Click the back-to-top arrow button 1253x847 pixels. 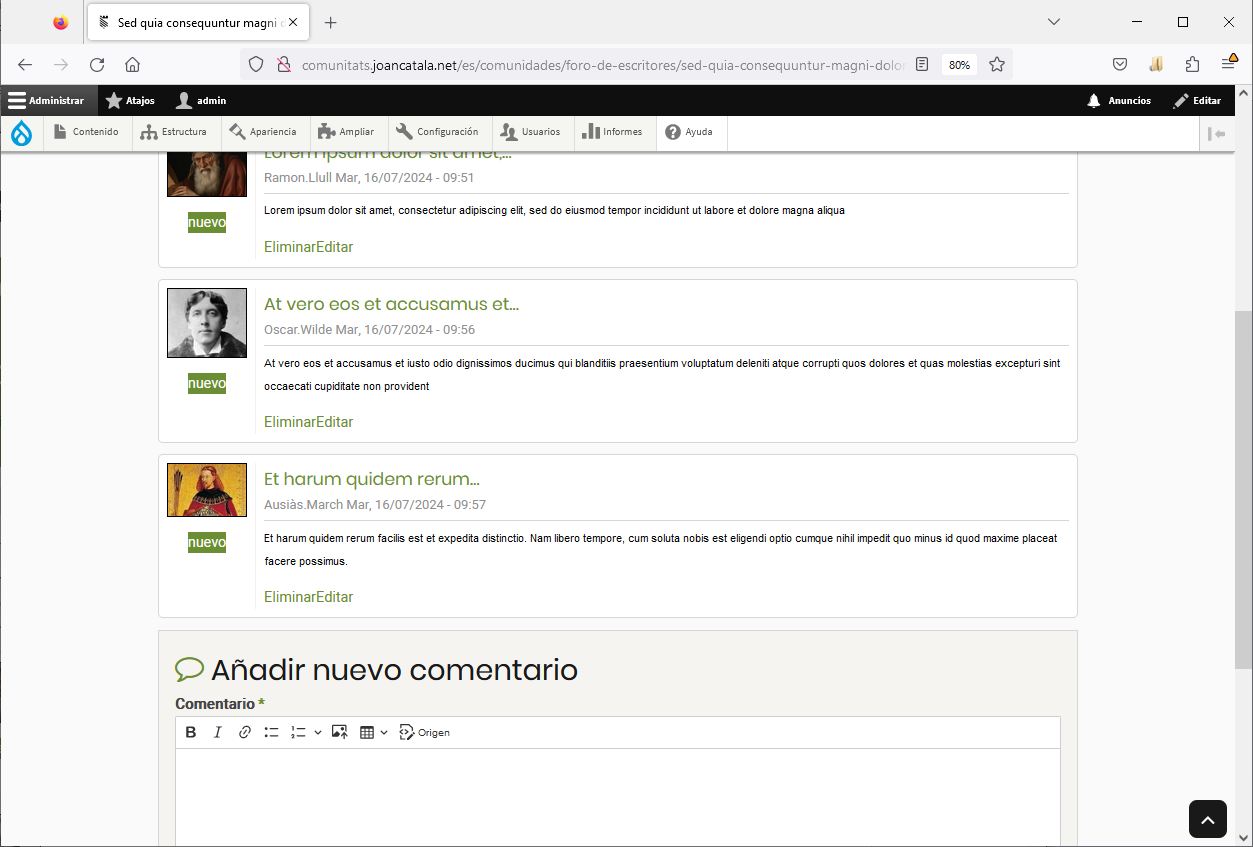click(x=1207, y=819)
